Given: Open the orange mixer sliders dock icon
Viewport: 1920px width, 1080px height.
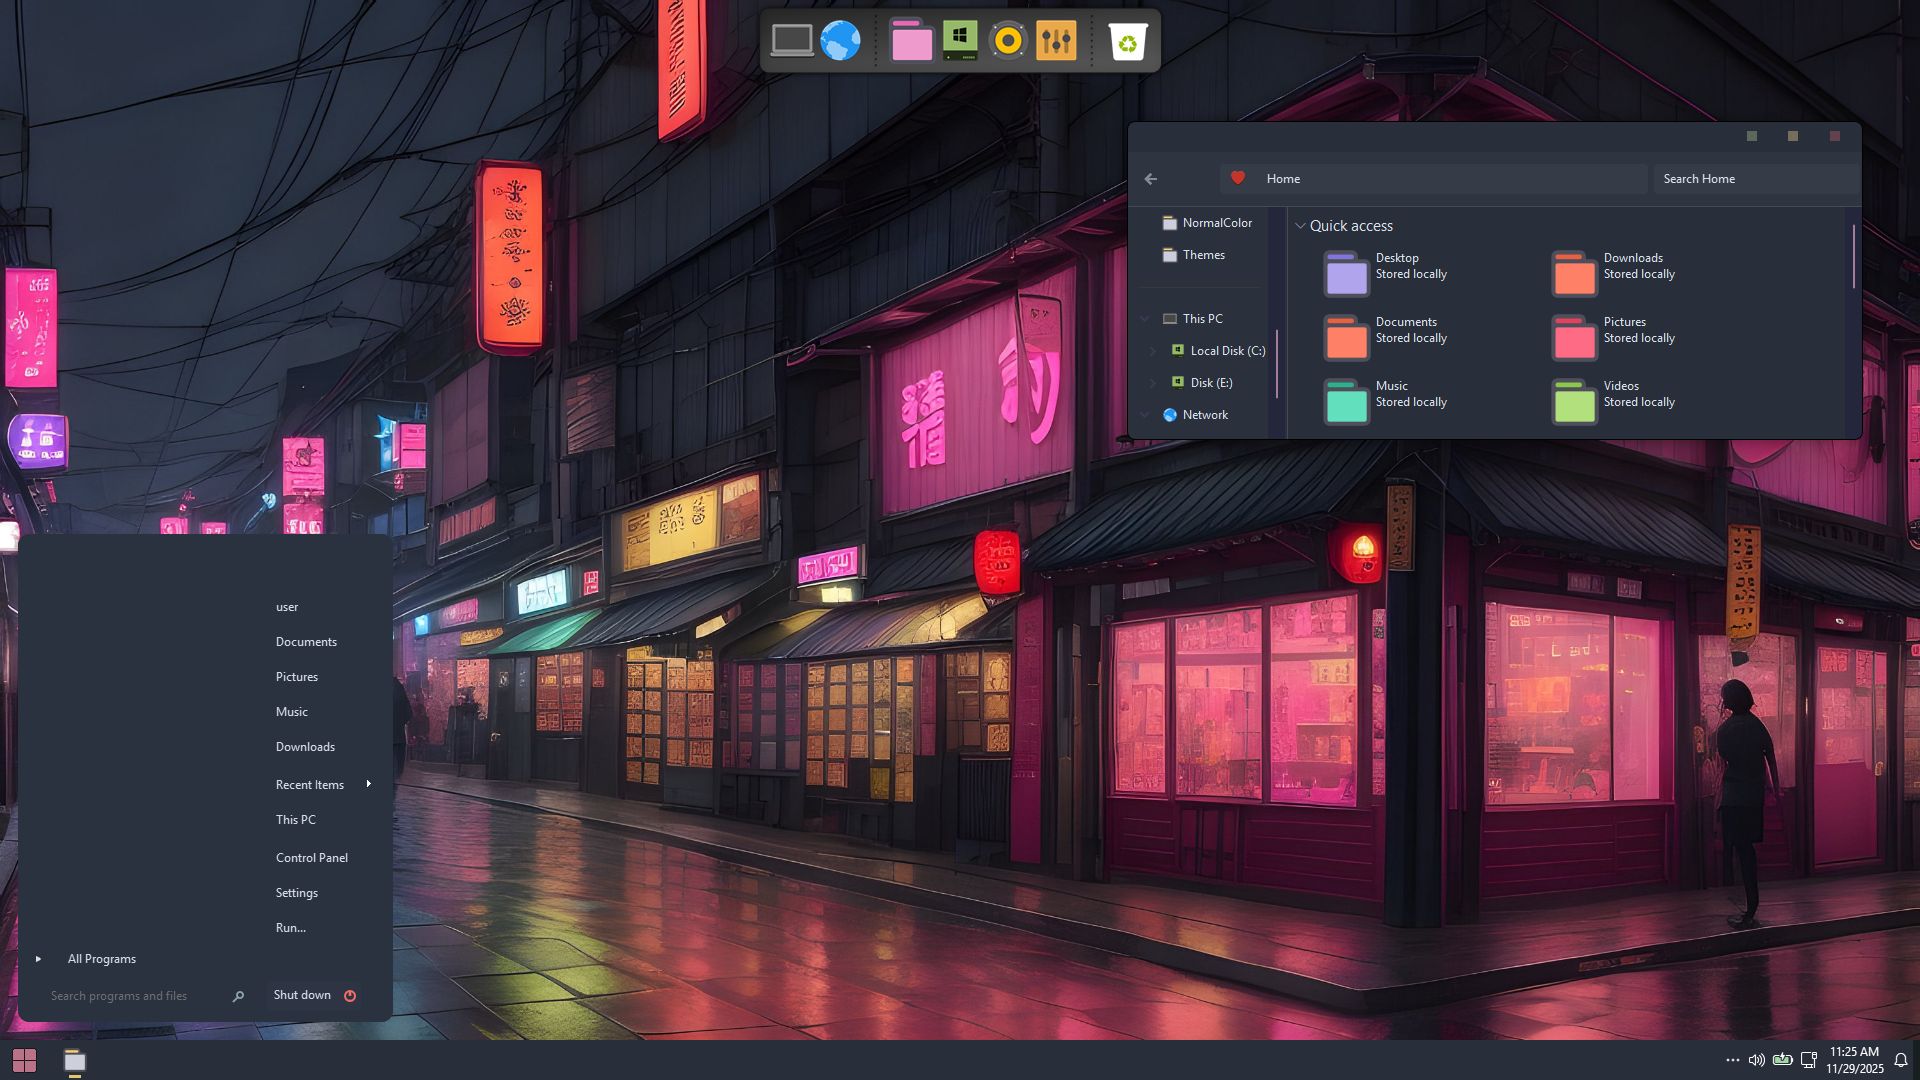Looking at the screenshot, I should click(x=1056, y=41).
